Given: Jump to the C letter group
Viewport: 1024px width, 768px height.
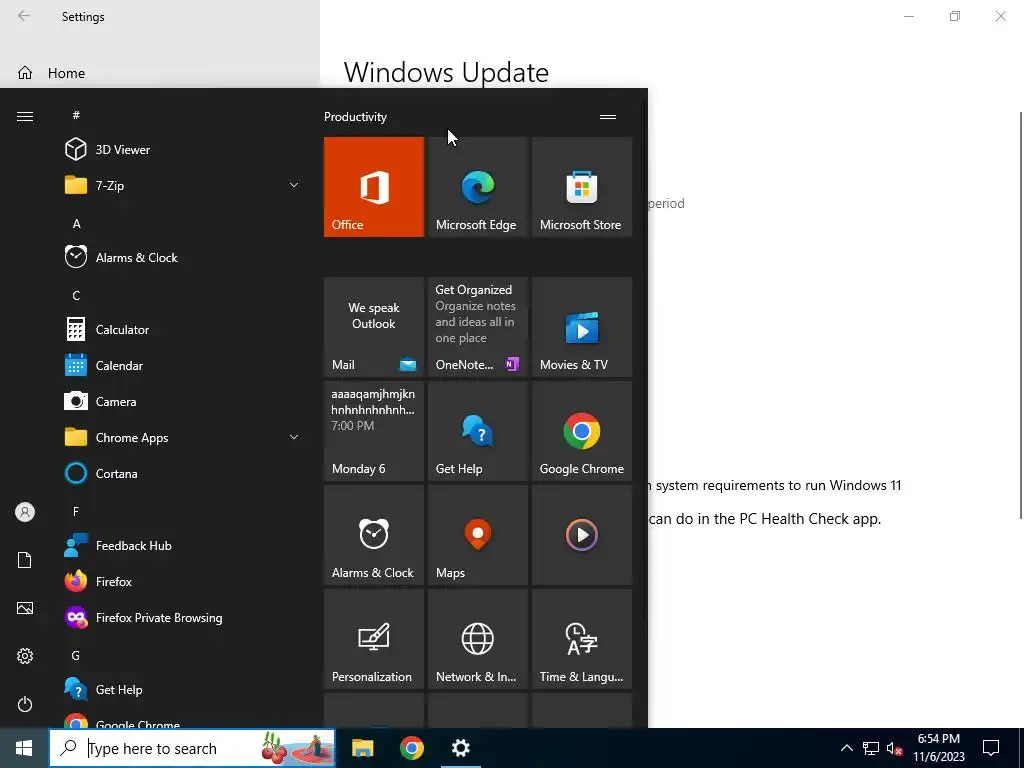Looking at the screenshot, I should pos(76,295).
